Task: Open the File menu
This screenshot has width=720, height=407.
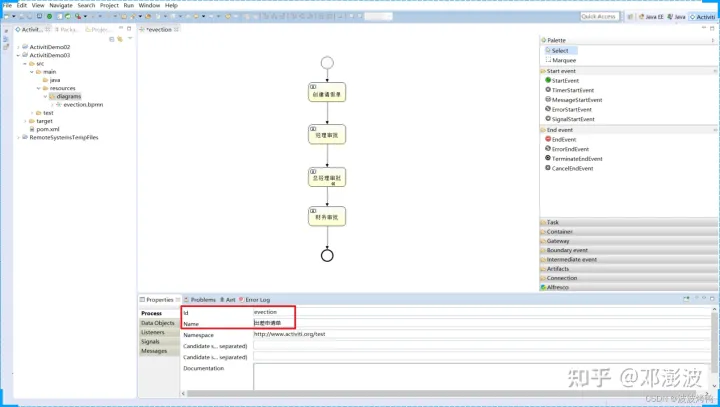Action: coord(7,6)
